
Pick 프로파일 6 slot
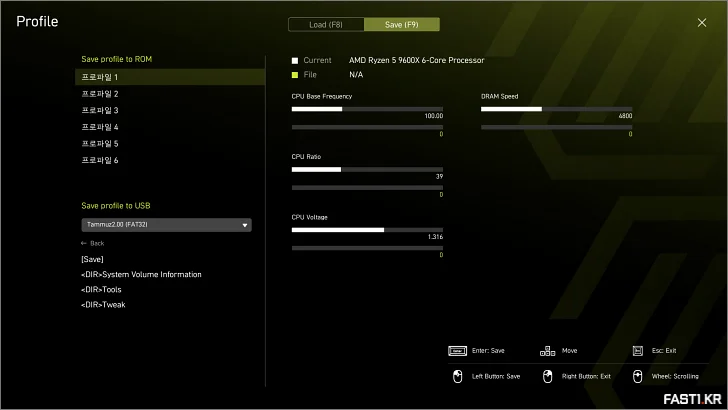click(x=170, y=160)
